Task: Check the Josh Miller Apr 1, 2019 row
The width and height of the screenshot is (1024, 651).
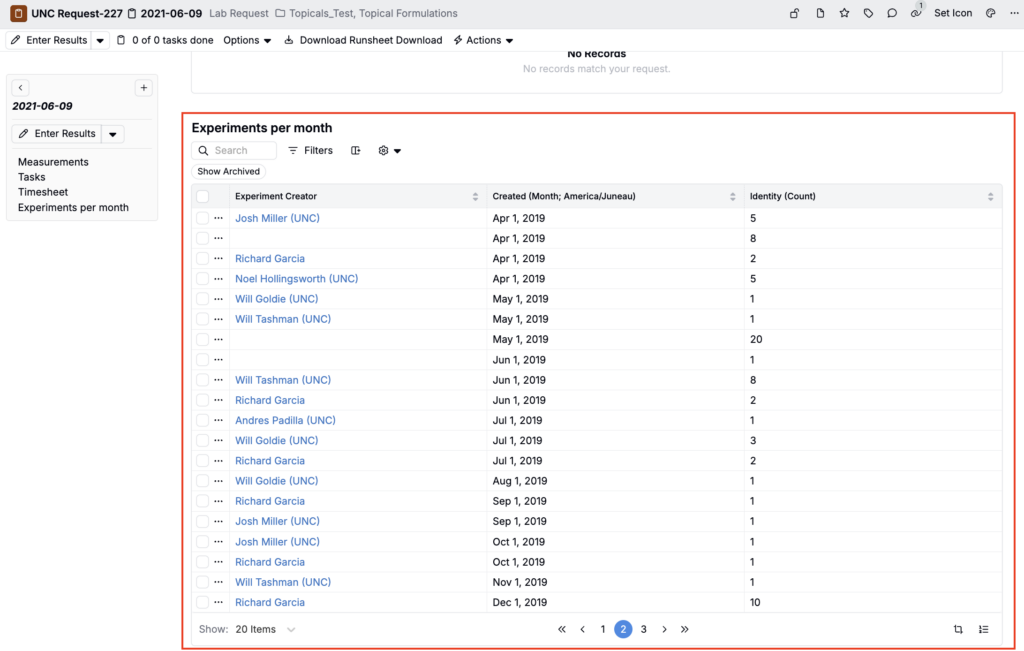Action: (202, 218)
